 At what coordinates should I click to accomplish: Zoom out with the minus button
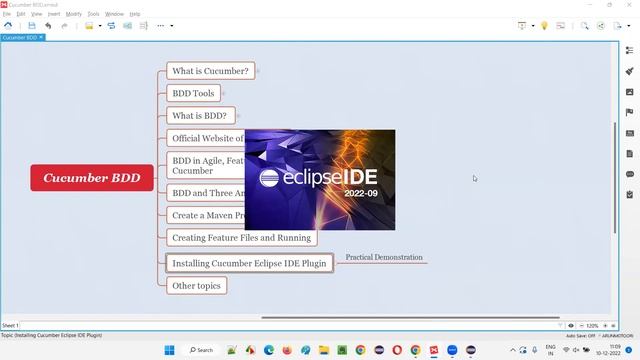(582, 326)
